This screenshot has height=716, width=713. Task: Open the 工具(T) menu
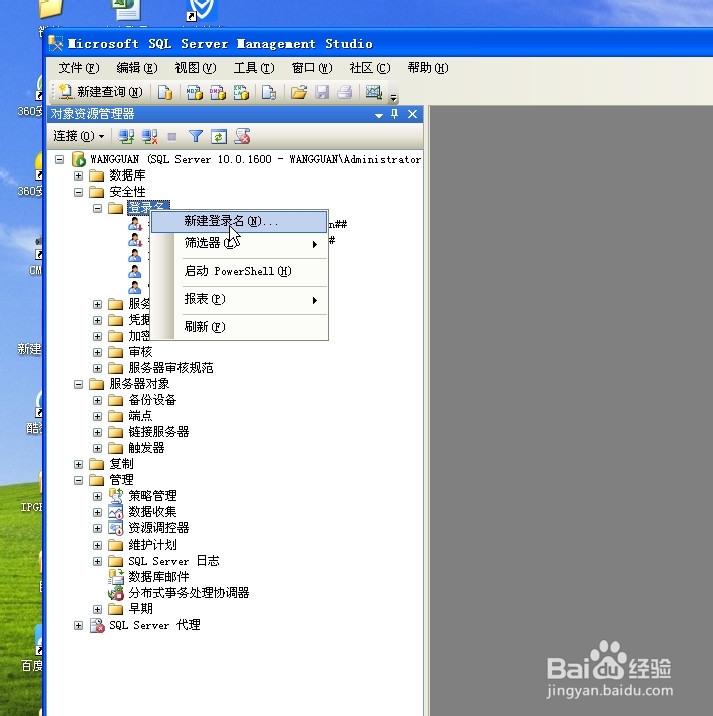pos(254,68)
